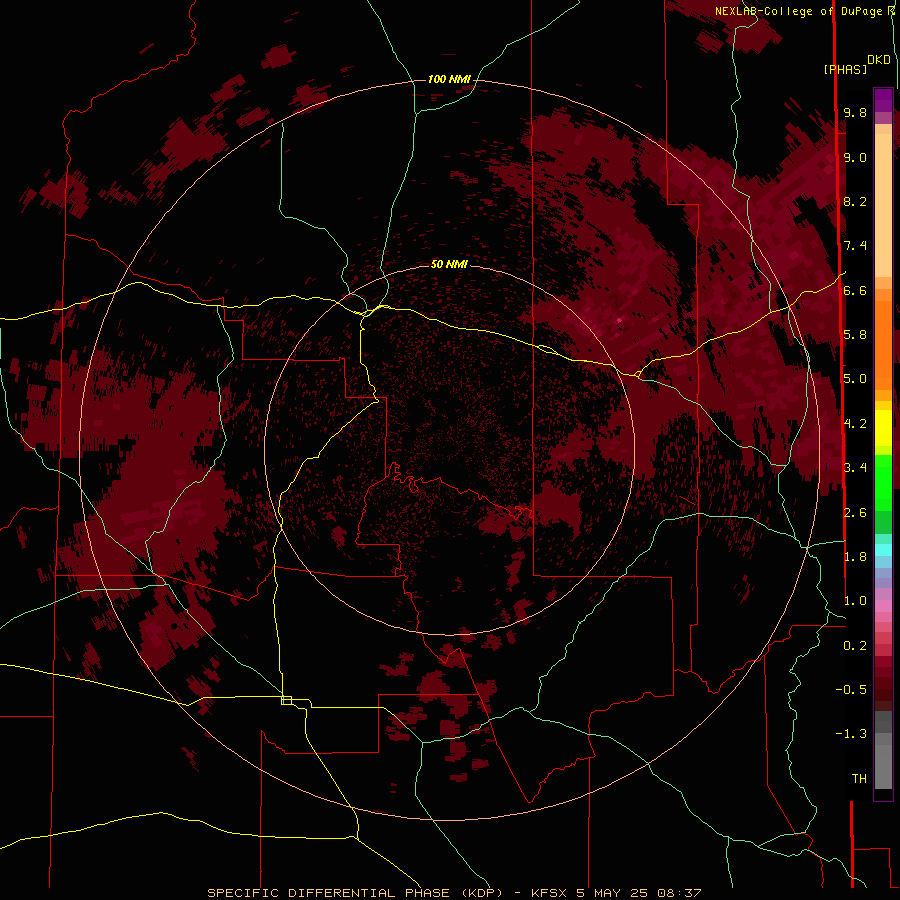
Task: Pick the yellow band of the color scale
Action: 883,428
